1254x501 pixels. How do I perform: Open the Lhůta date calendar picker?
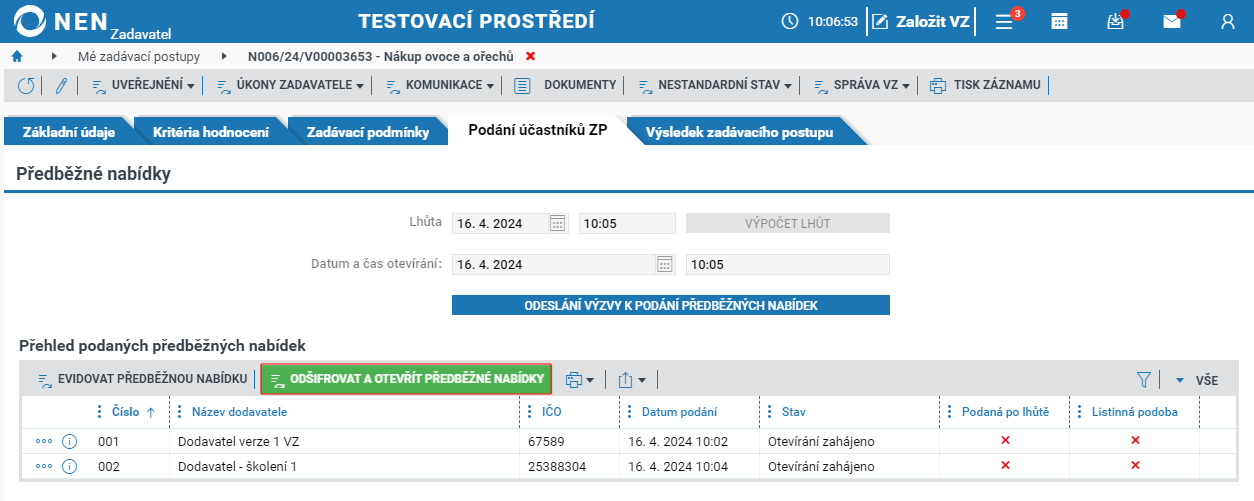pos(559,223)
